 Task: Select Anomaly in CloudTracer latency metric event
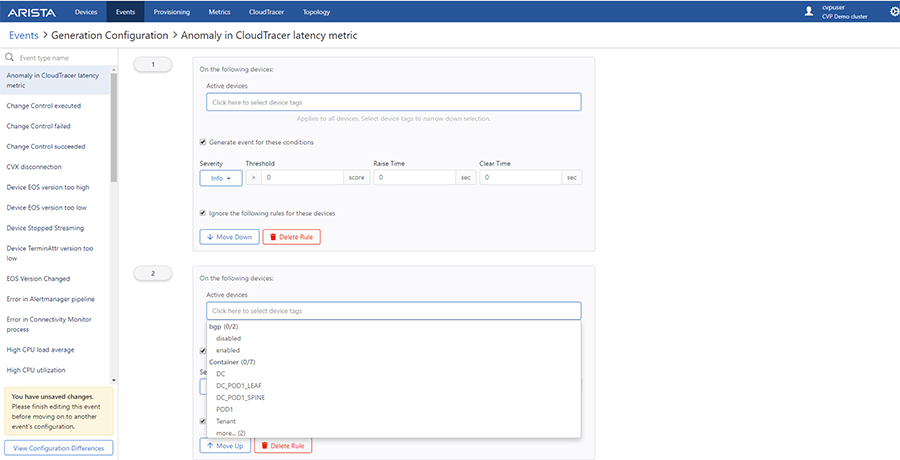[x=55, y=80]
